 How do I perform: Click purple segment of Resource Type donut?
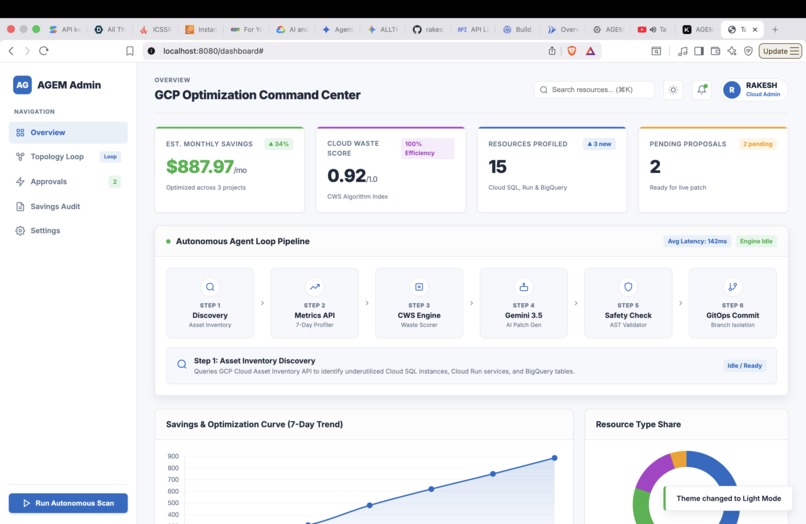point(652,472)
